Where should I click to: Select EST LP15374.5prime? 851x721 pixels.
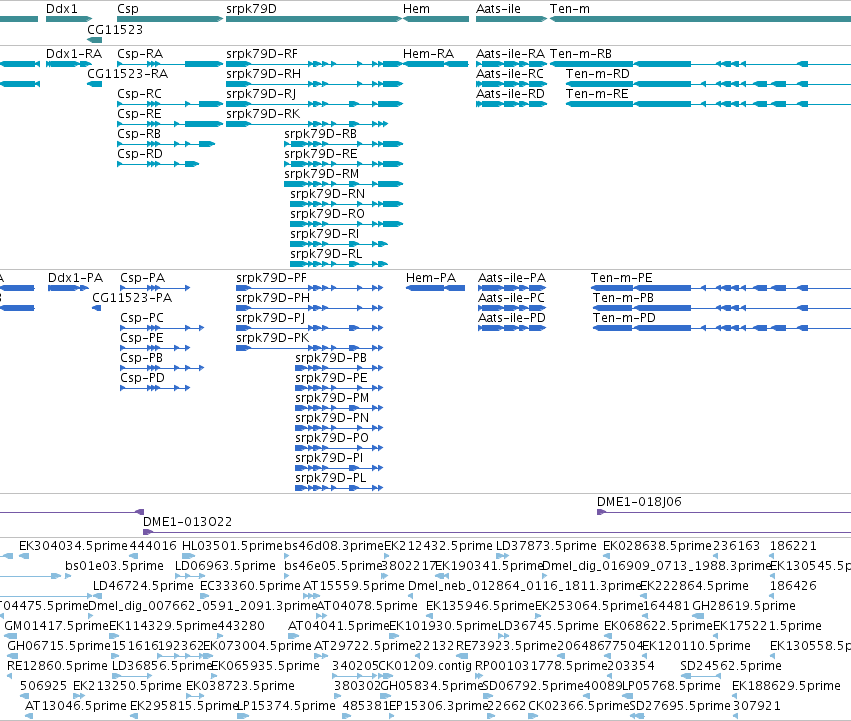243,717
